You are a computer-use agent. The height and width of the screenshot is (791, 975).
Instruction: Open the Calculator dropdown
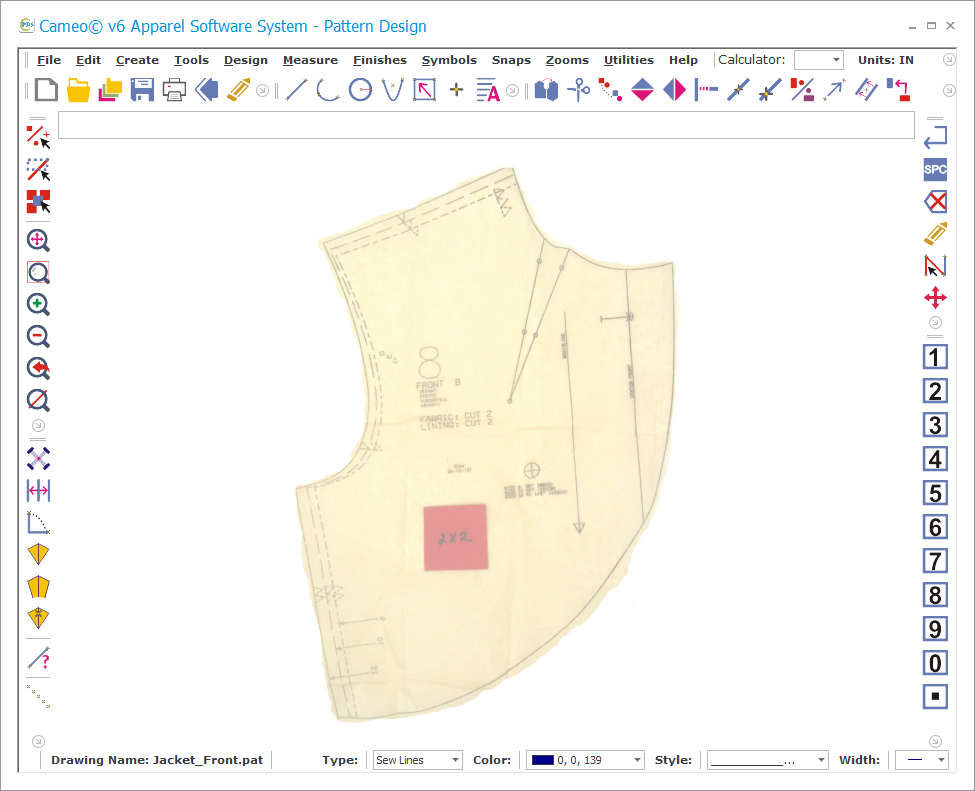pos(819,60)
